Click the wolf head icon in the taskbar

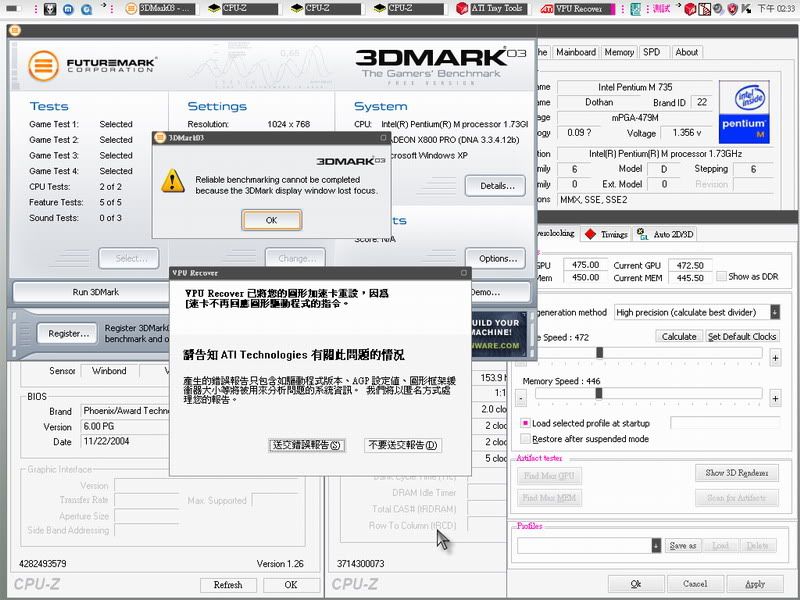[x=50, y=9]
